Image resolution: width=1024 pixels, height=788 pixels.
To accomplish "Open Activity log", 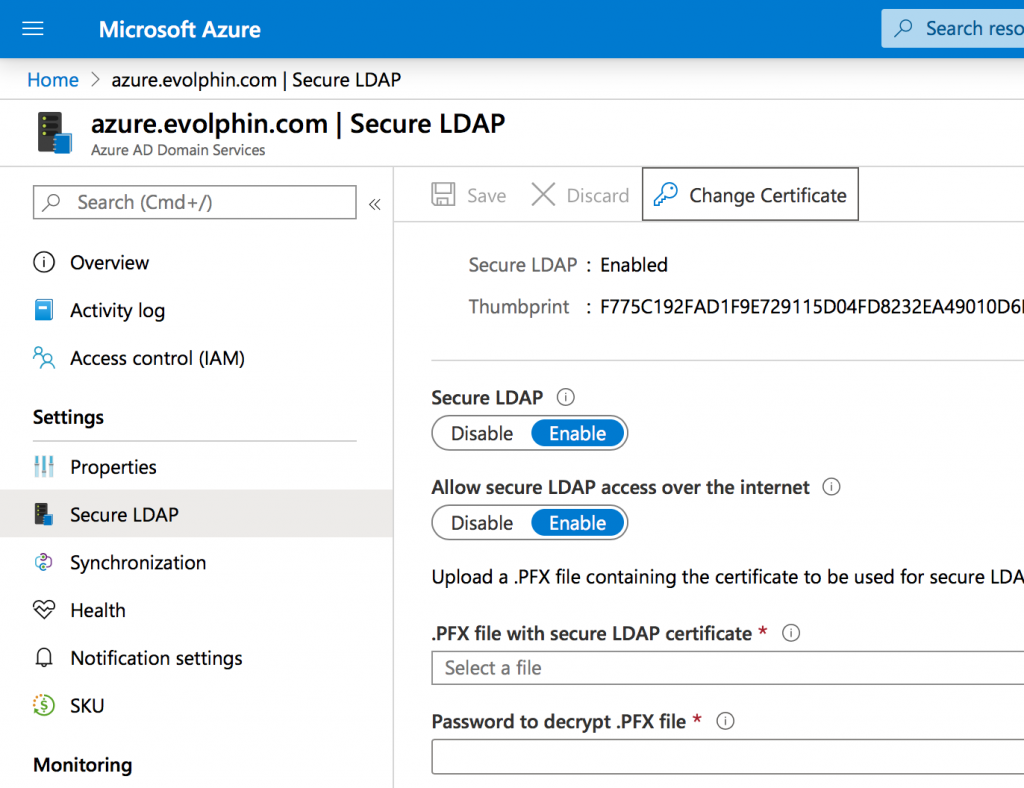I will coord(118,310).
